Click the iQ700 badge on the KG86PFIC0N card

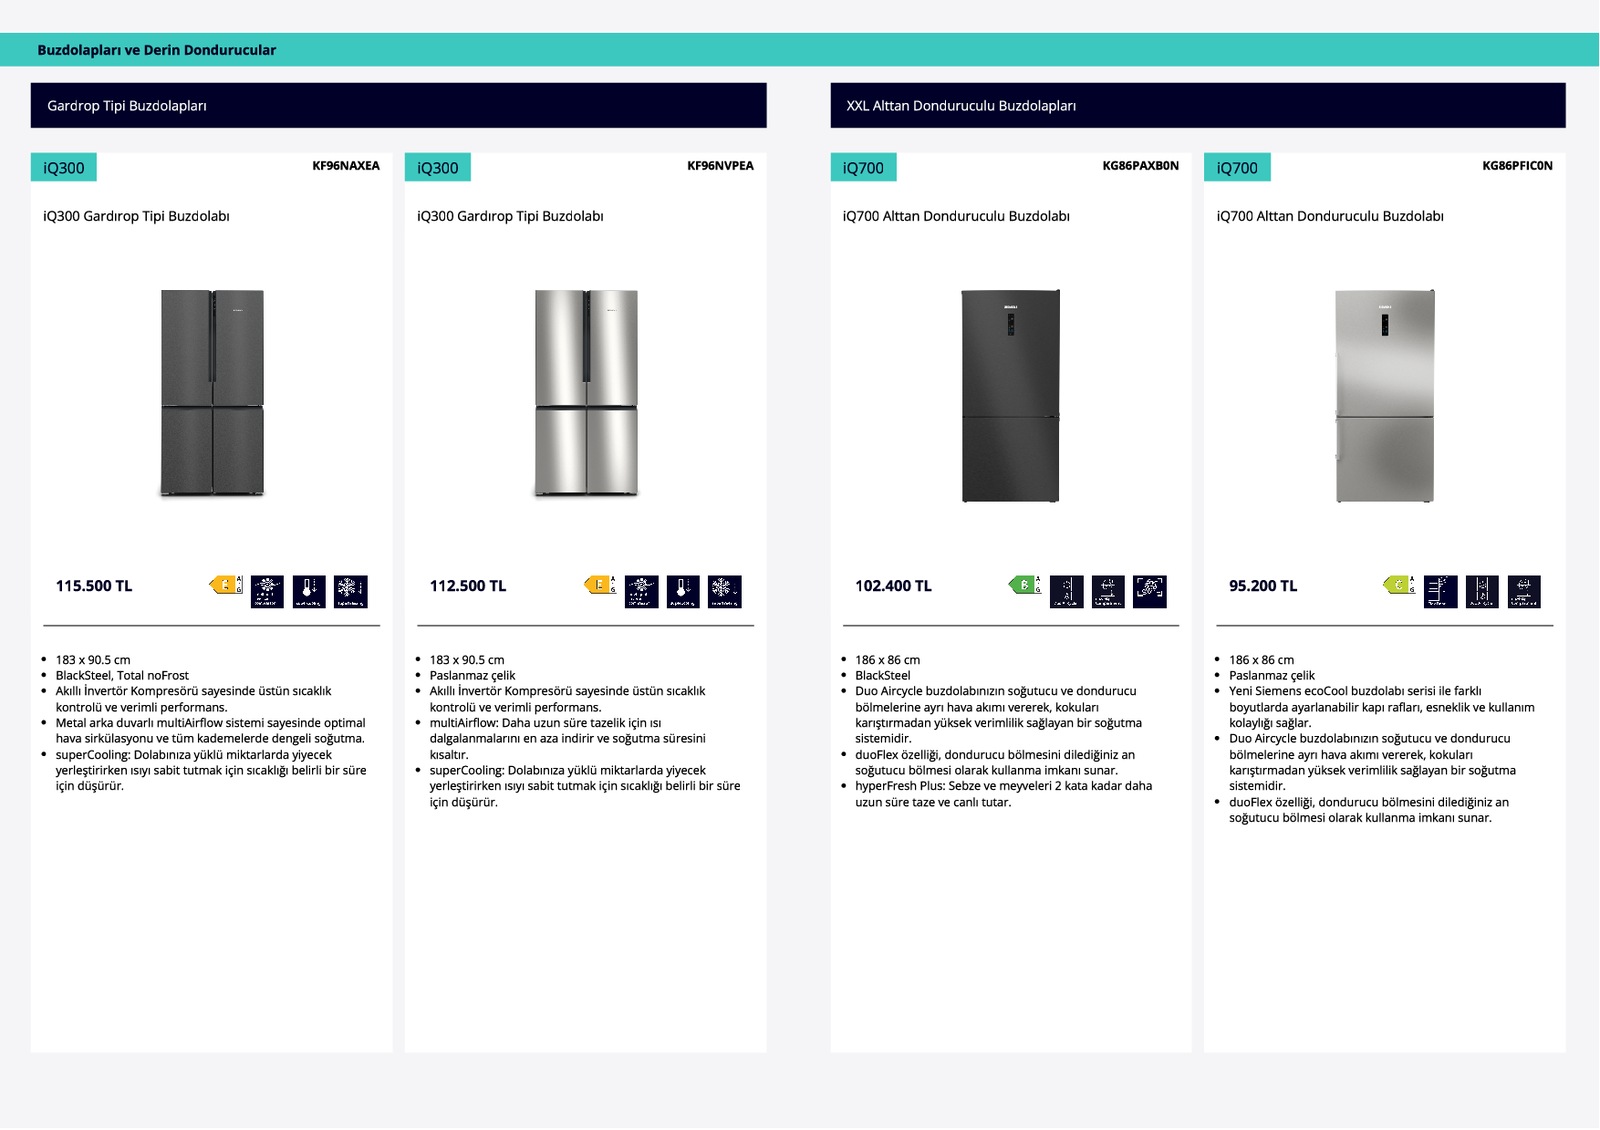click(1237, 167)
